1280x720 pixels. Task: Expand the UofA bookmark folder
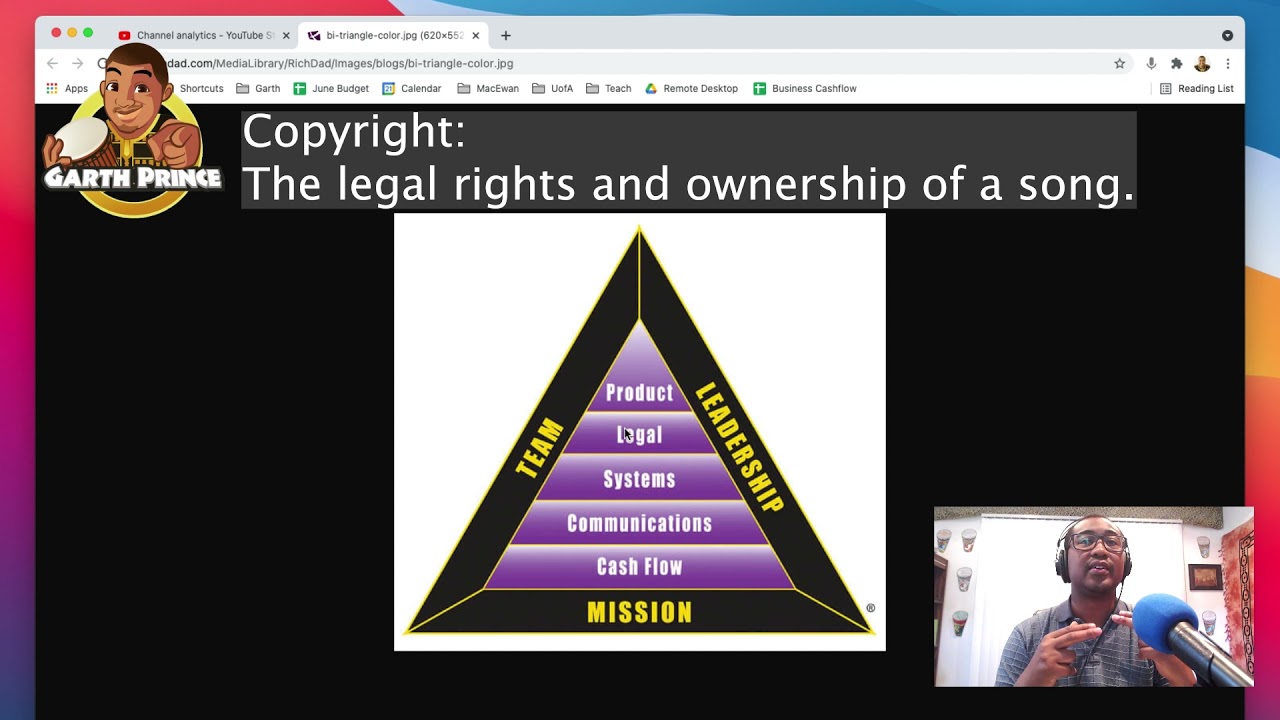click(553, 88)
